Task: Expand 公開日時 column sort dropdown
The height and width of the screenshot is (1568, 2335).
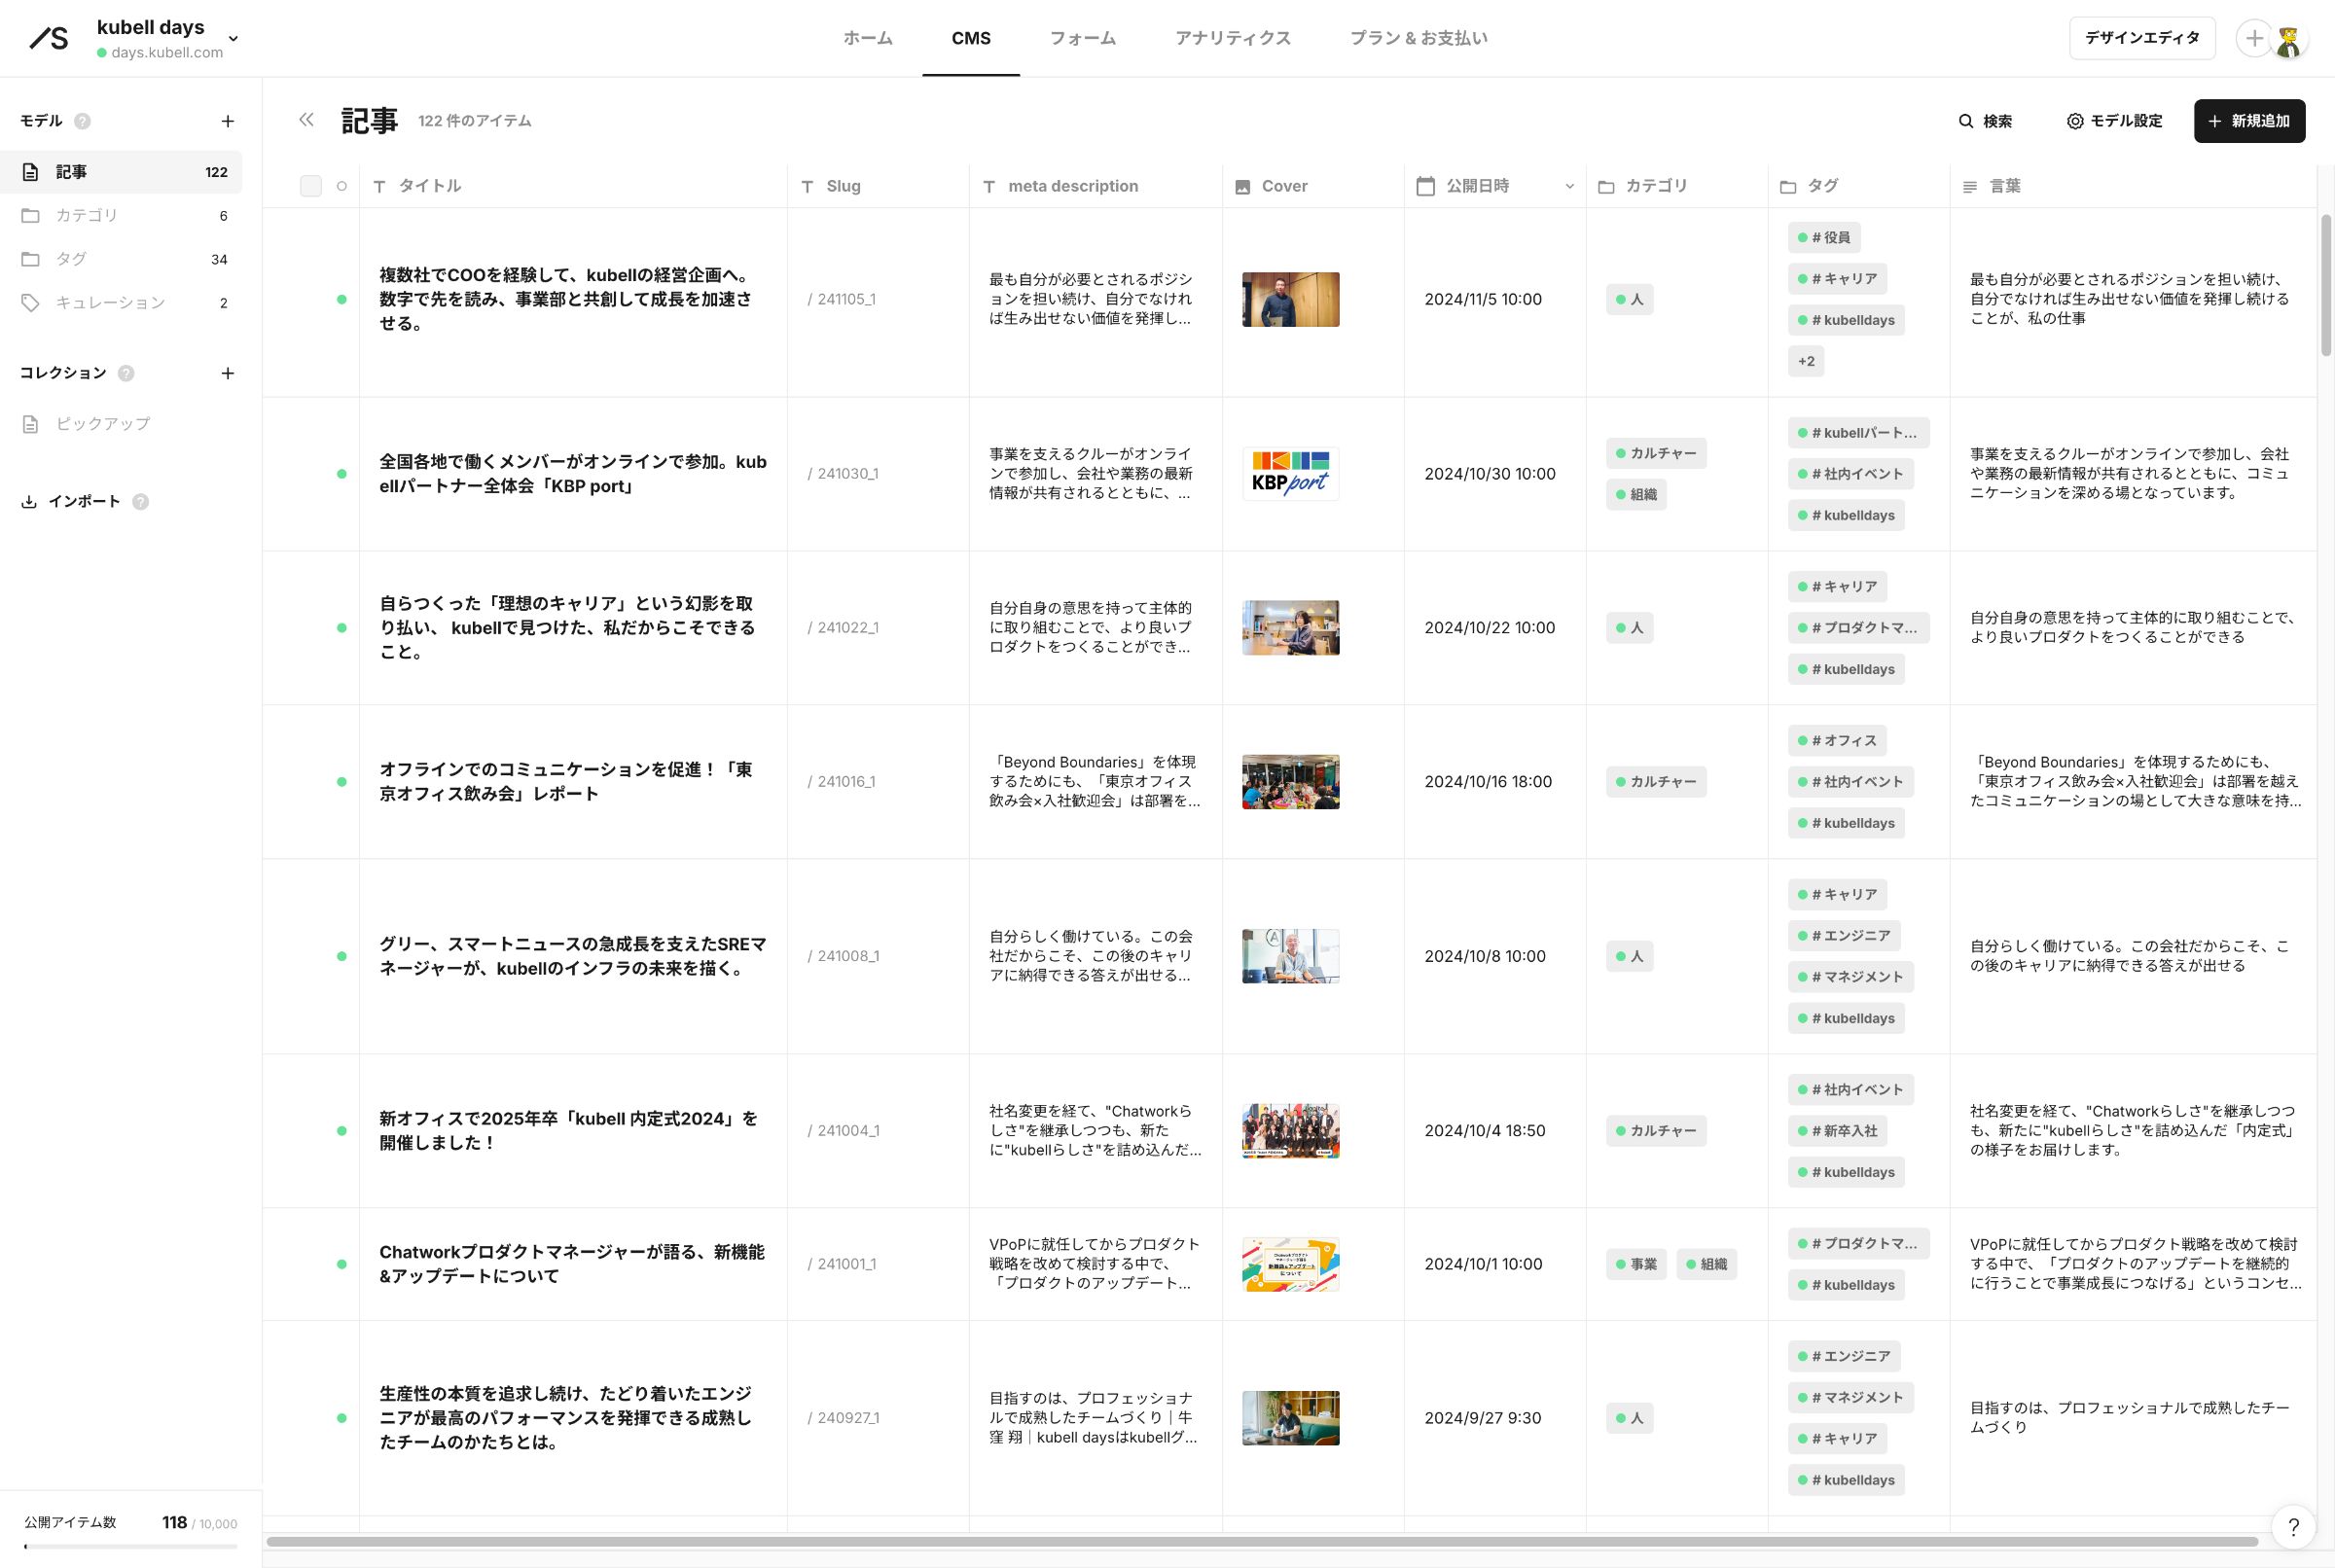Action: (x=1569, y=186)
